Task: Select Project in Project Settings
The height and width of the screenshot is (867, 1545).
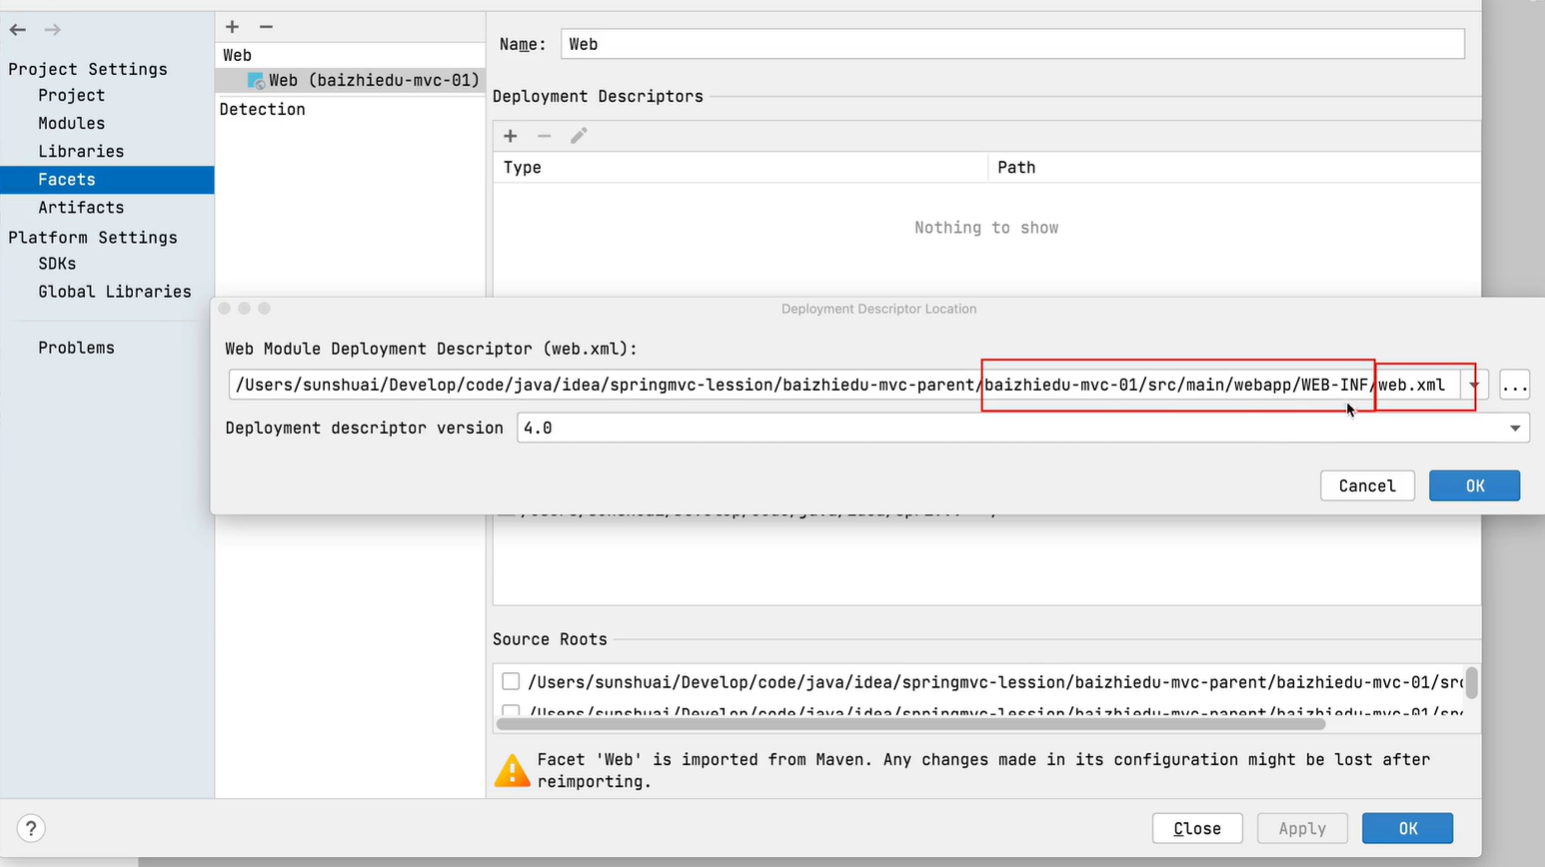Action: point(71,95)
